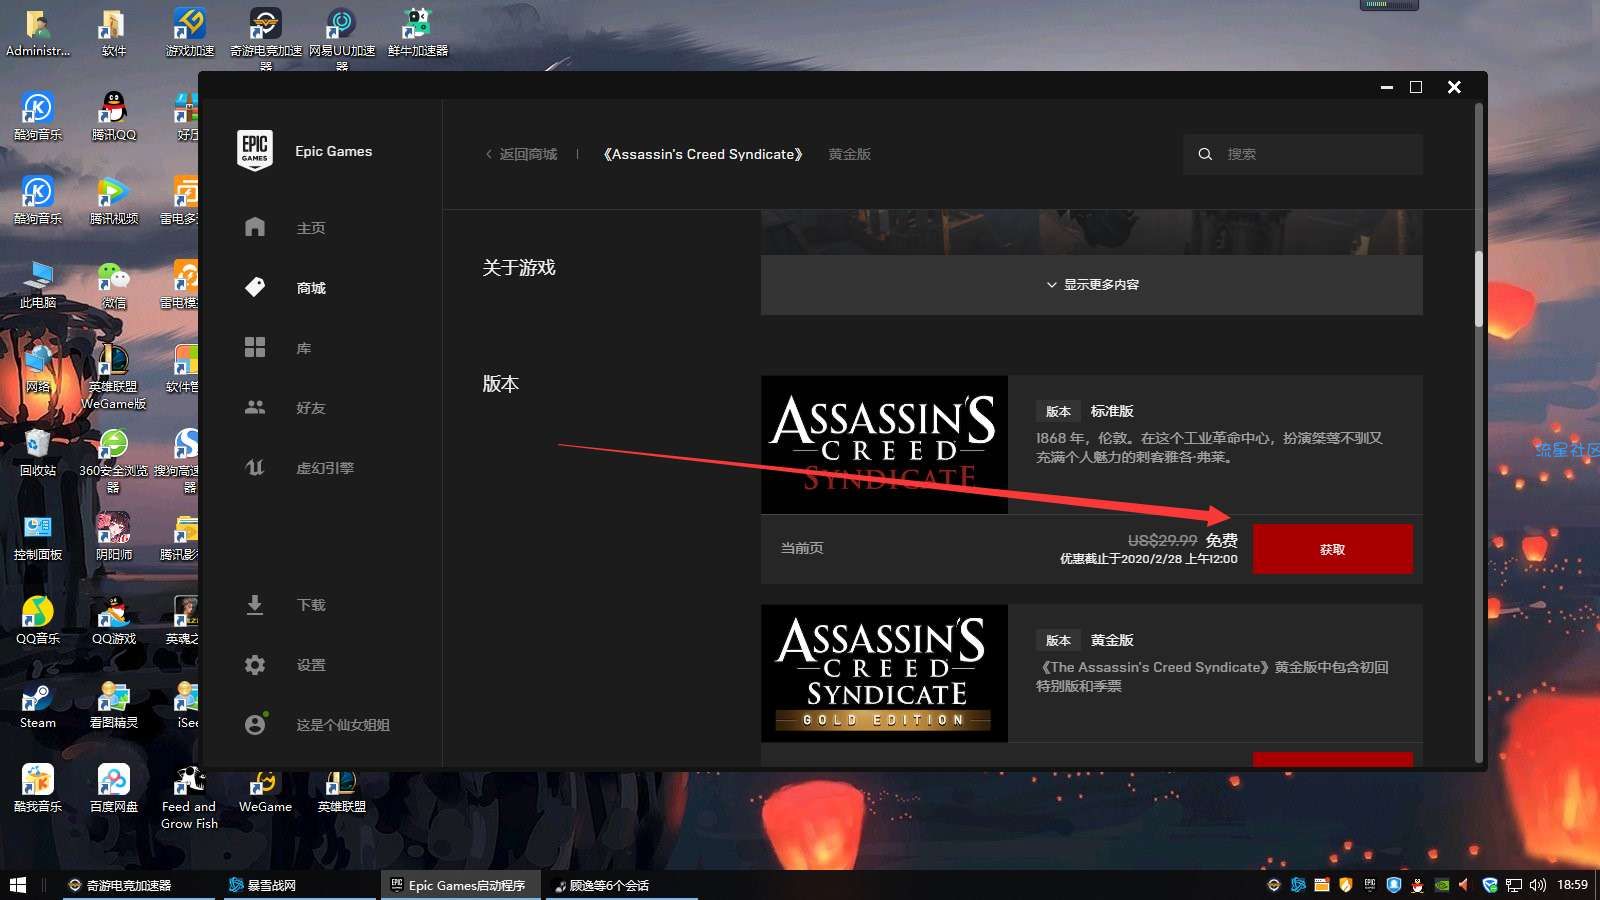
Task: Launch WeGame desktop shortcut
Action: (266, 790)
